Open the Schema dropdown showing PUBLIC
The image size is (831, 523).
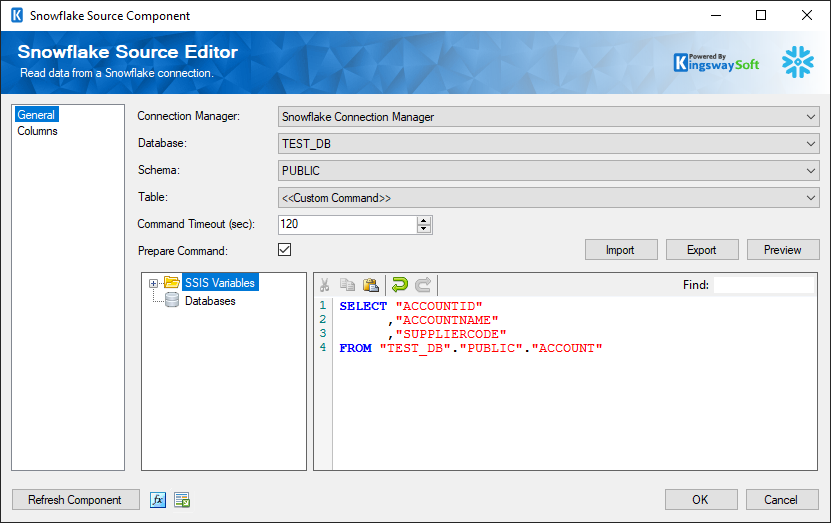[549, 171]
